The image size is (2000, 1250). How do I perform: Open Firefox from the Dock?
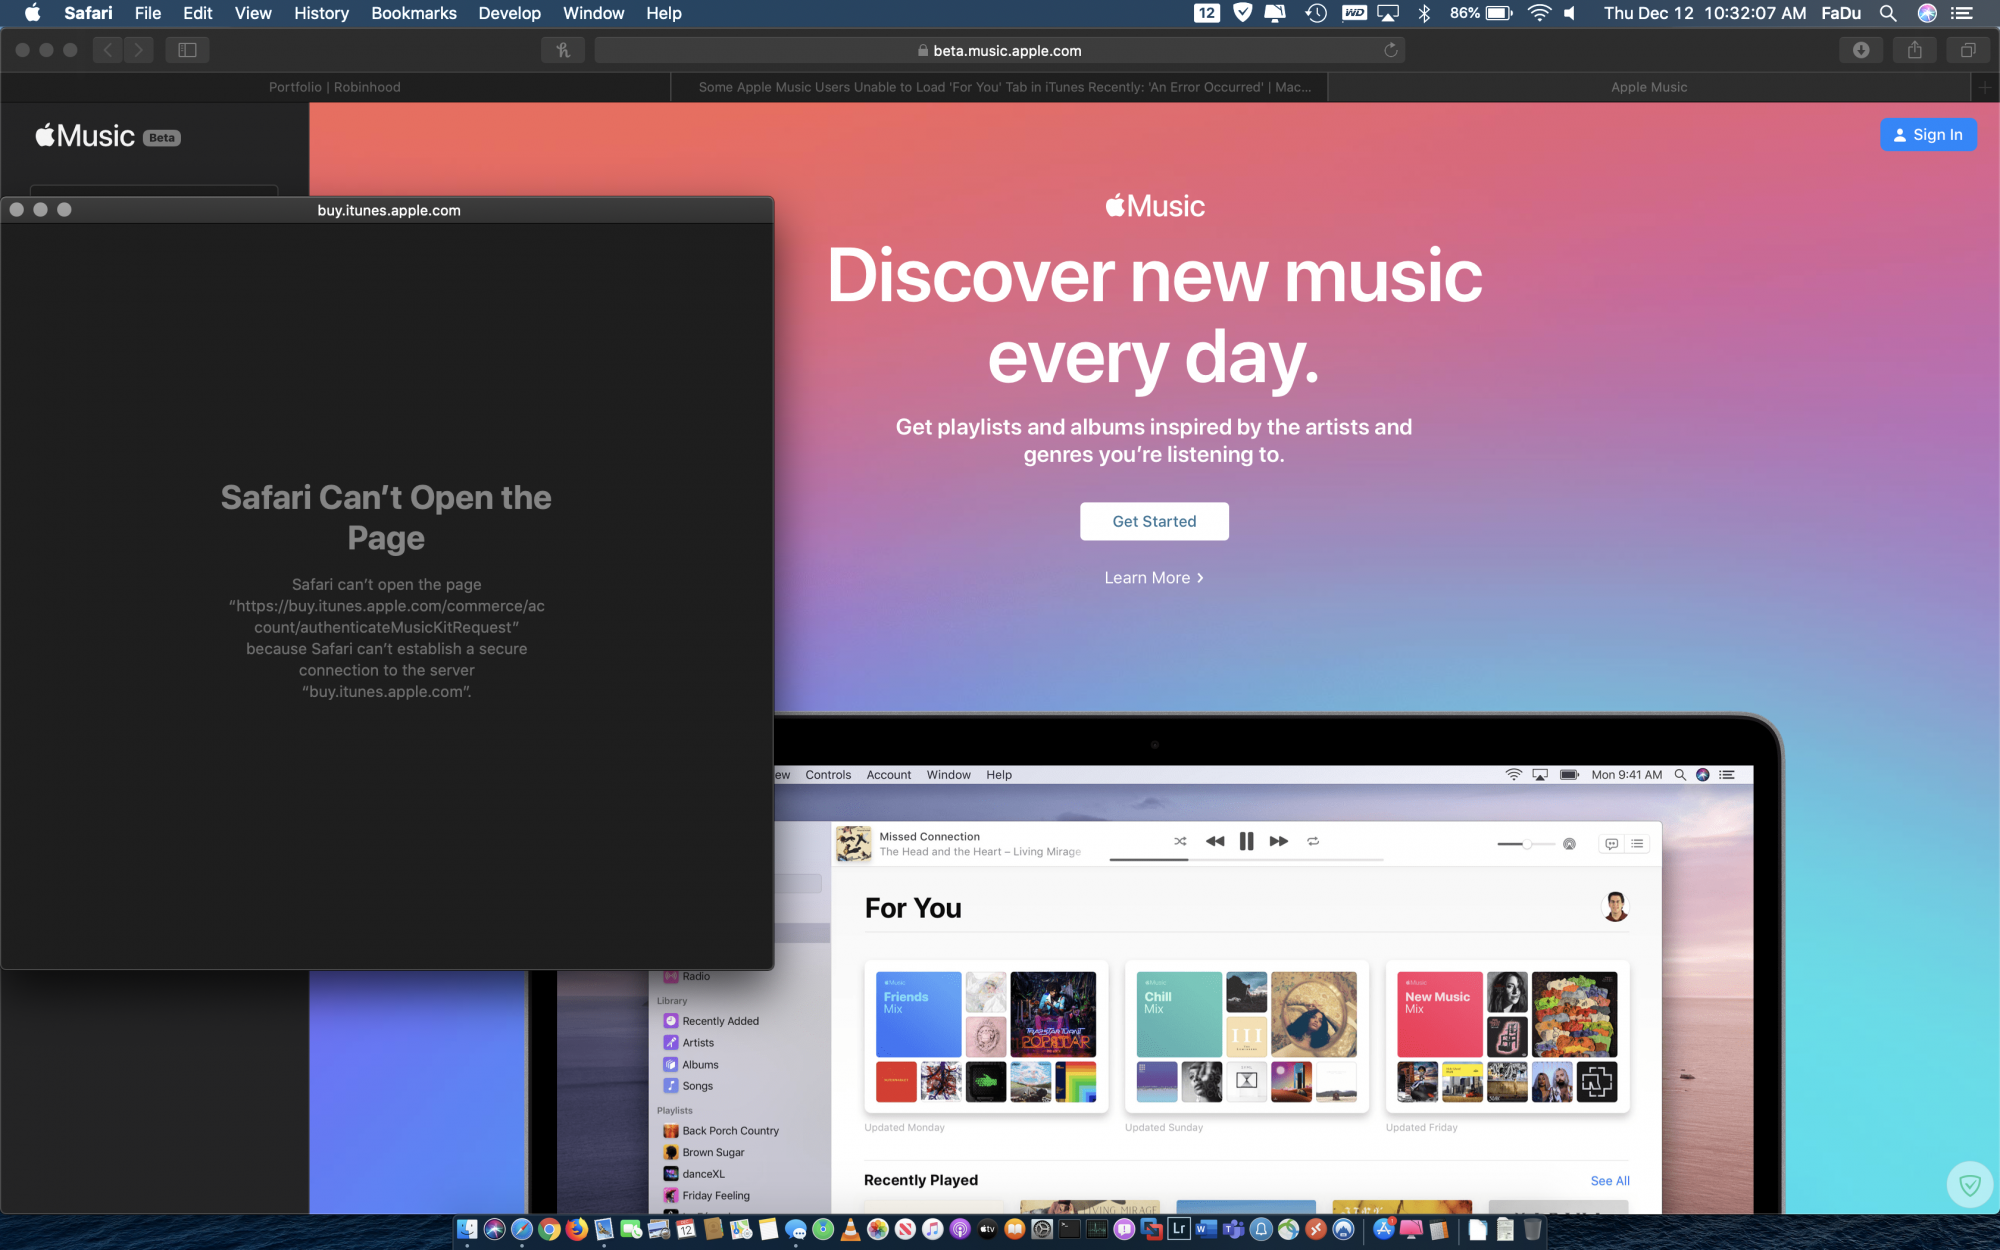577,1230
